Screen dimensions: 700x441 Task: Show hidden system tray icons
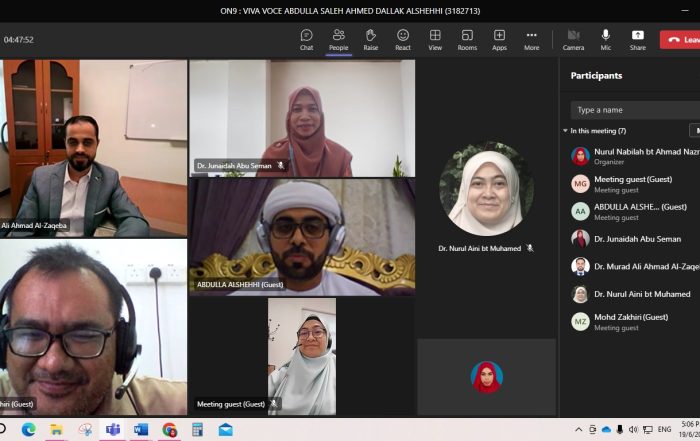(579, 429)
